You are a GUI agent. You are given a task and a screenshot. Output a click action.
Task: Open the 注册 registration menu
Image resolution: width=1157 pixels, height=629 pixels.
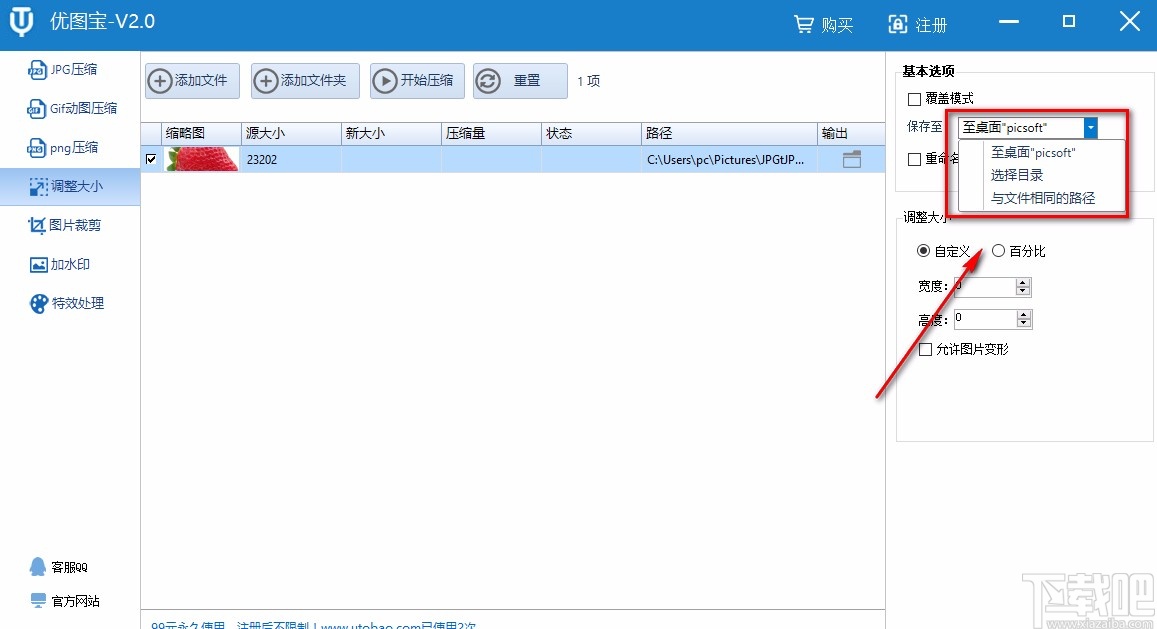point(918,23)
